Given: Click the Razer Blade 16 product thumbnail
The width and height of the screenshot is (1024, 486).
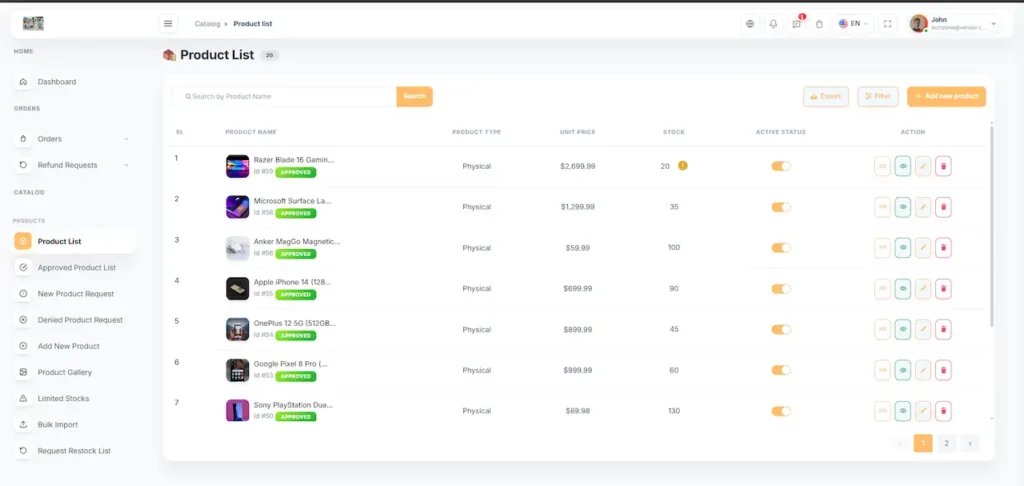Looking at the screenshot, I should coord(238,167).
